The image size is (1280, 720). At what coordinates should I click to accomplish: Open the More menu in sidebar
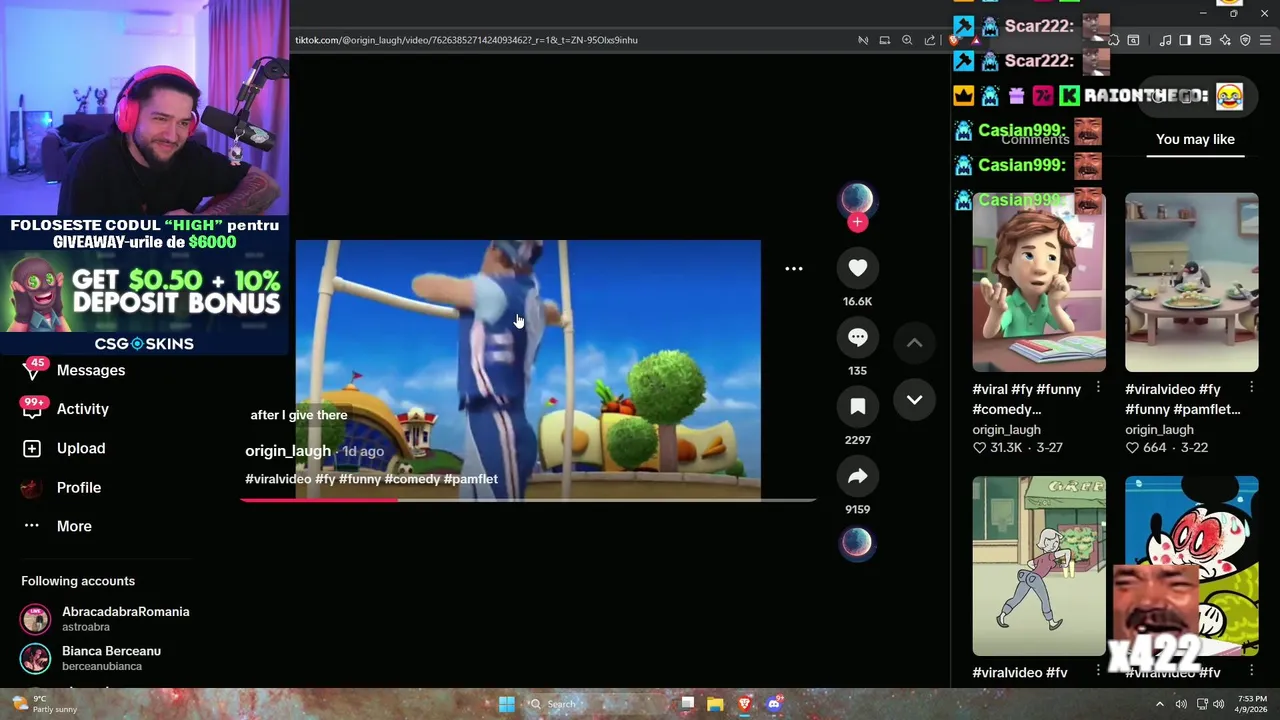tap(73, 526)
